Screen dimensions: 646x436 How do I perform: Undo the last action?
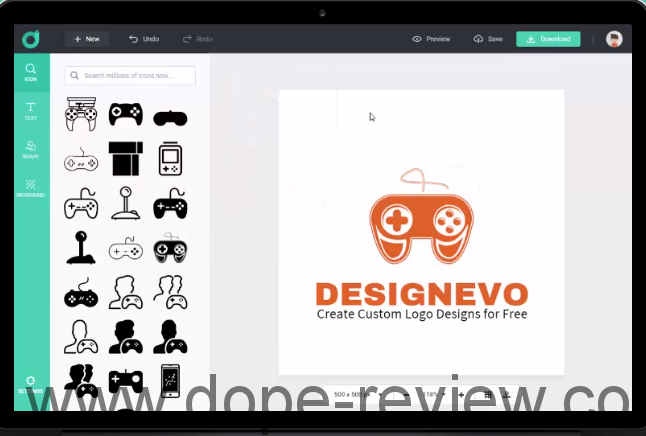(144, 39)
